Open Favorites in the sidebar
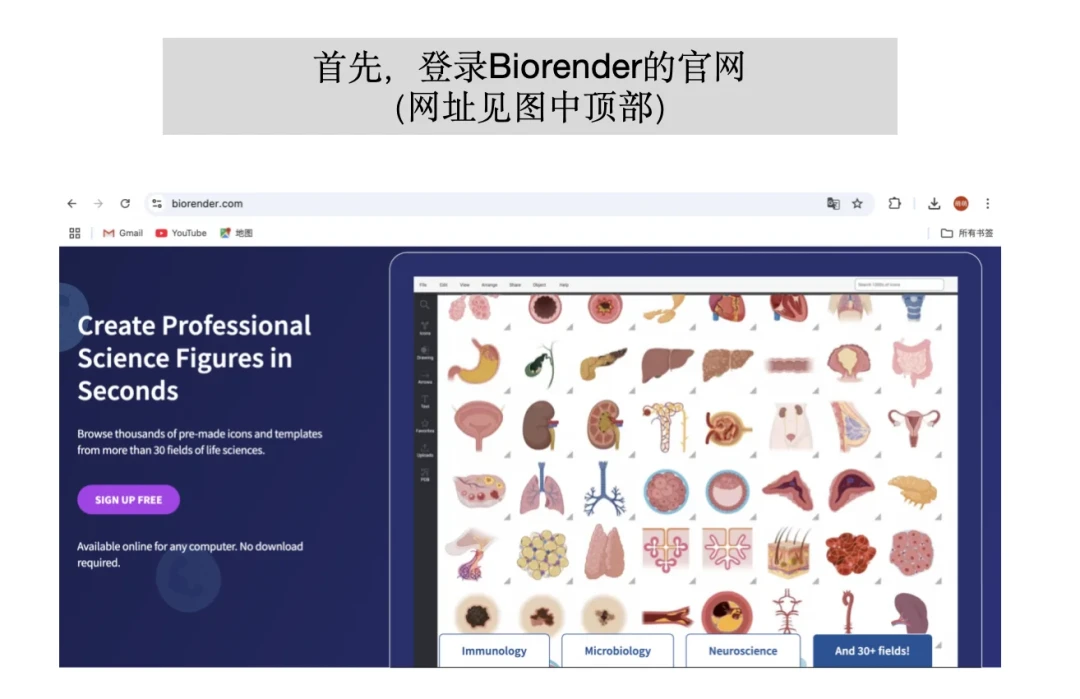 coord(424,426)
